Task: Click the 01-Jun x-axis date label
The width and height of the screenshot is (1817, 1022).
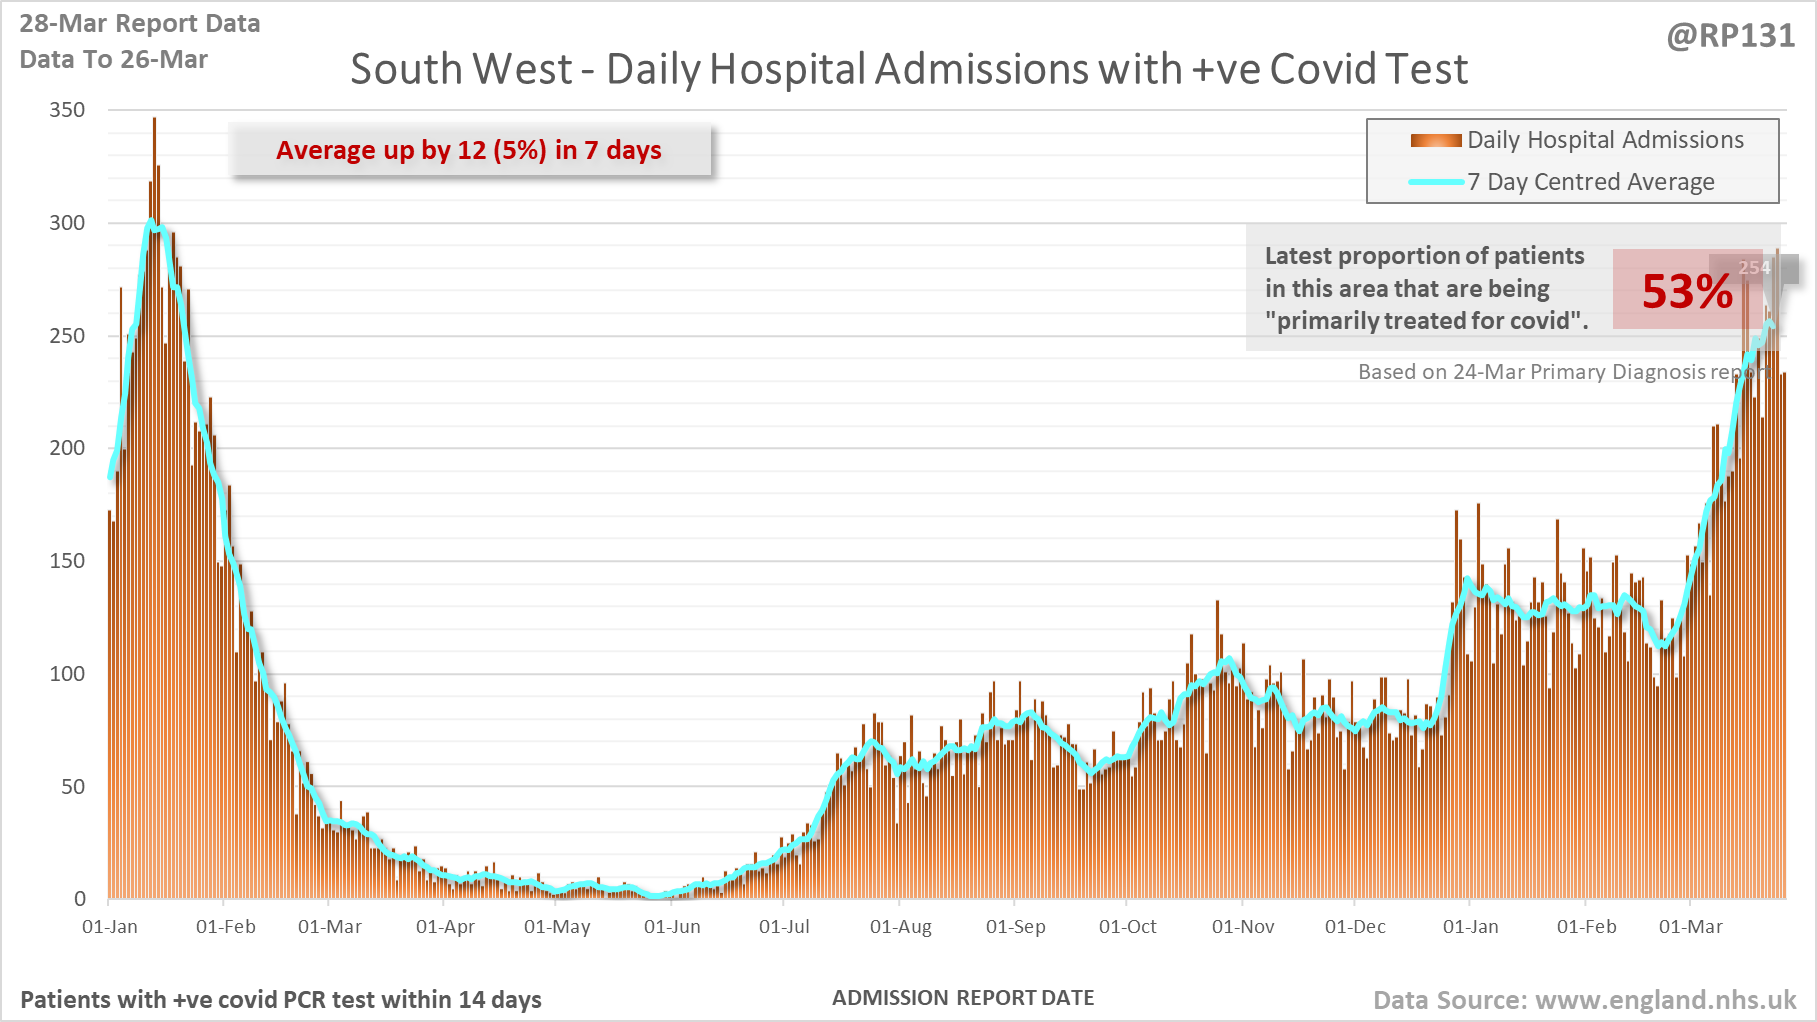Action: pos(672,927)
